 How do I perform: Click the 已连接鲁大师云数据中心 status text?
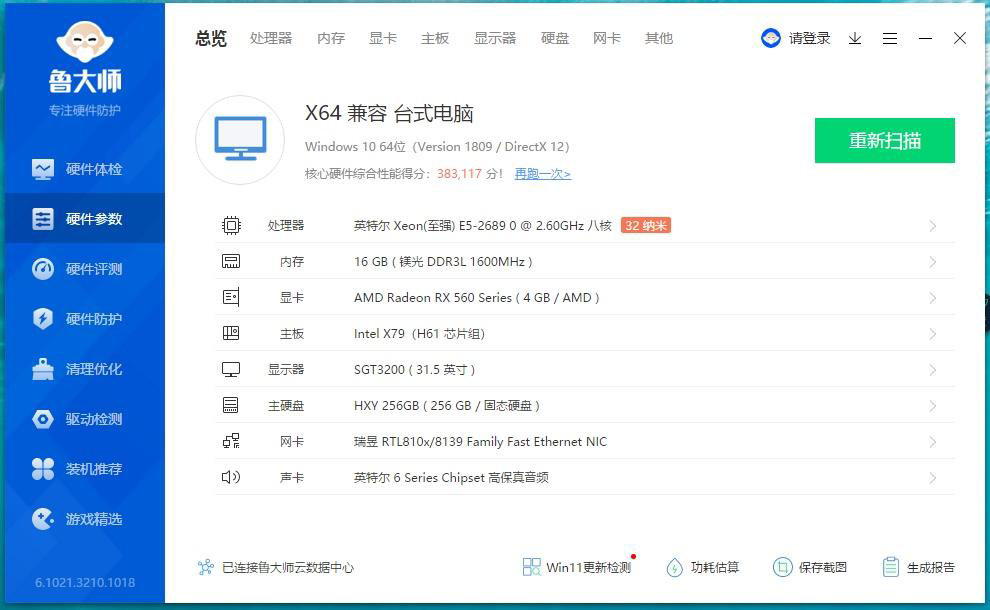(x=288, y=567)
